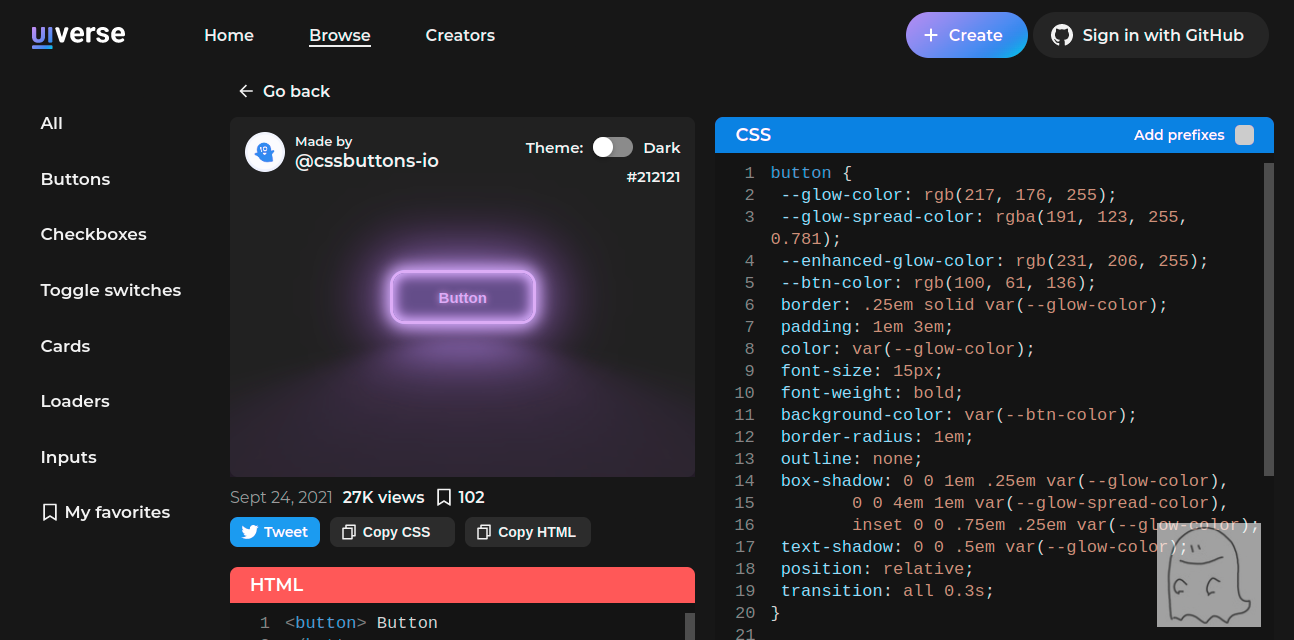1294x640 pixels.
Task: Open the Cards category
Action: click(x=65, y=346)
